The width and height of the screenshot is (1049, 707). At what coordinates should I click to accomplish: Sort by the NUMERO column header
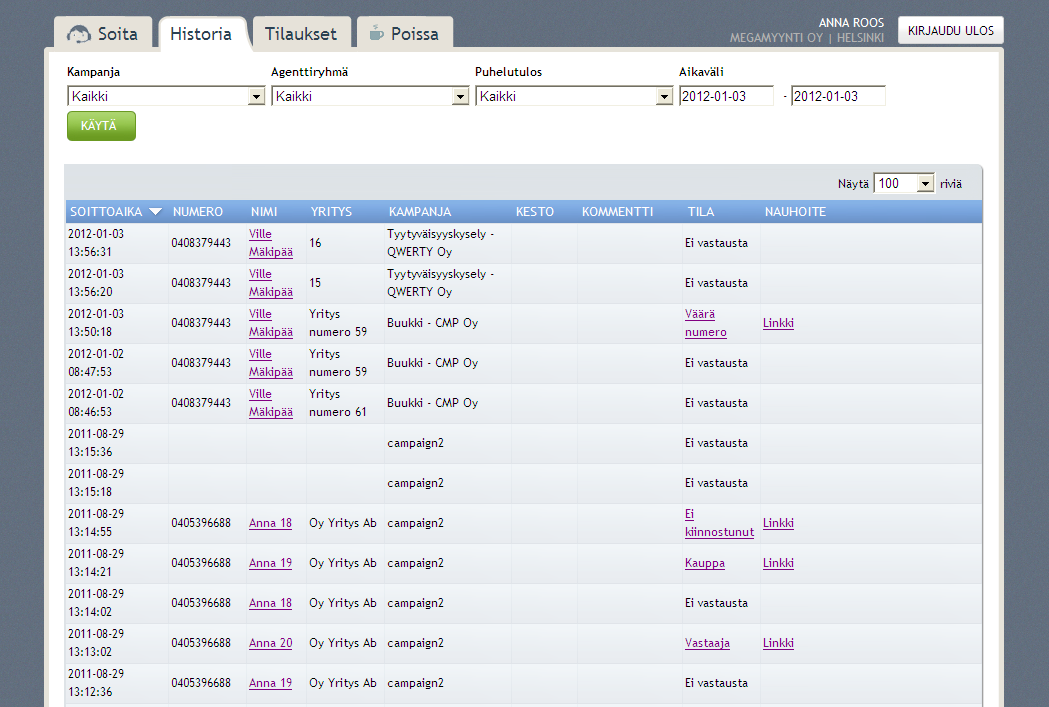pyautogui.click(x=197, y=212)
